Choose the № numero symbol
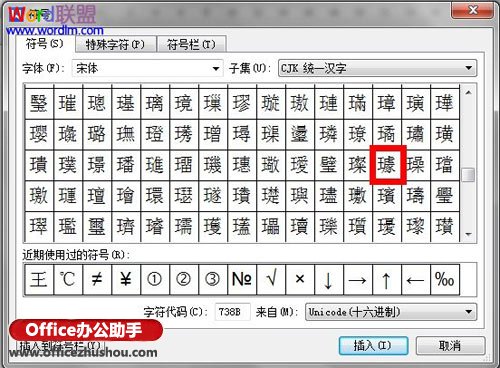 tap(242, 279)
